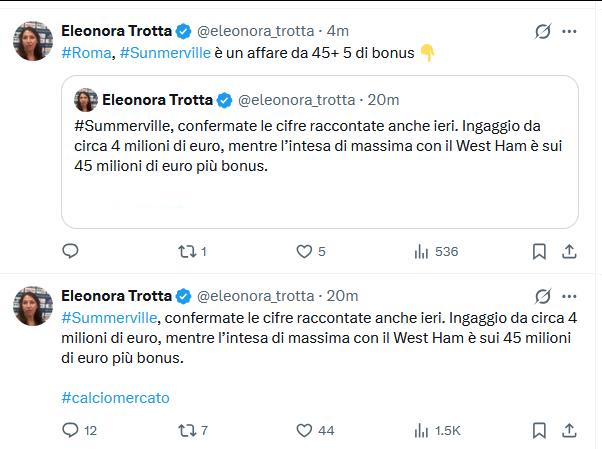602x449 pixels.
Task: Share the second tweet via upload icon
Action: 569,430
